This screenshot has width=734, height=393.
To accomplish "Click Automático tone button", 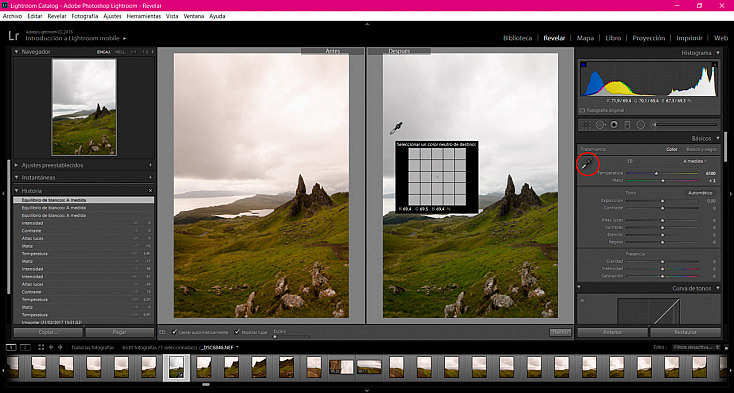I will click(x=700, y=193).
